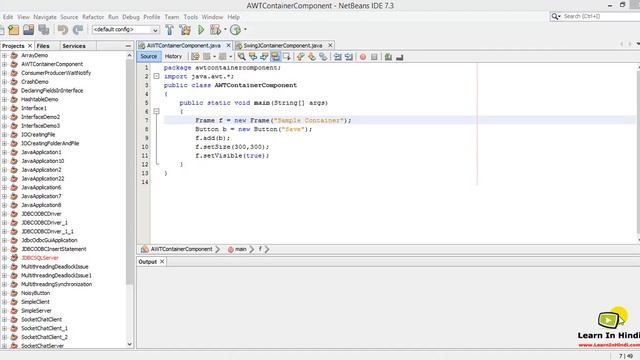
Task: Find Selection magnifier icon in editor toolbar
Action: click(242, 57)
